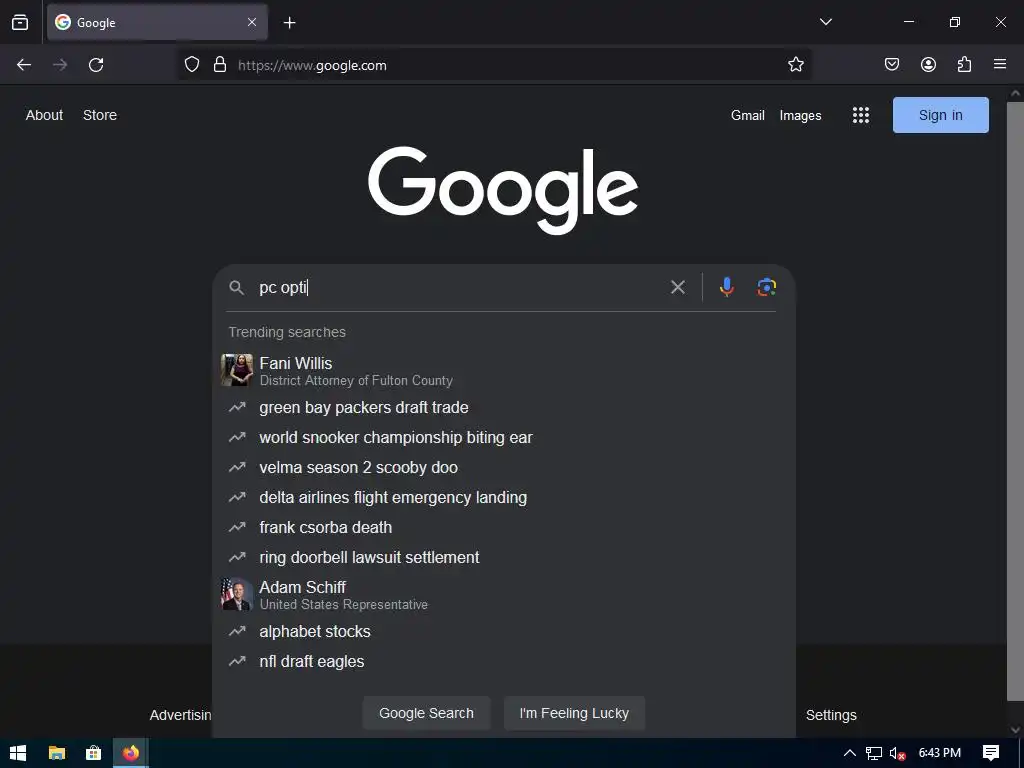This screenshot has height=768, width=1024.
Task: Go to Google Images
Action: 800,116
